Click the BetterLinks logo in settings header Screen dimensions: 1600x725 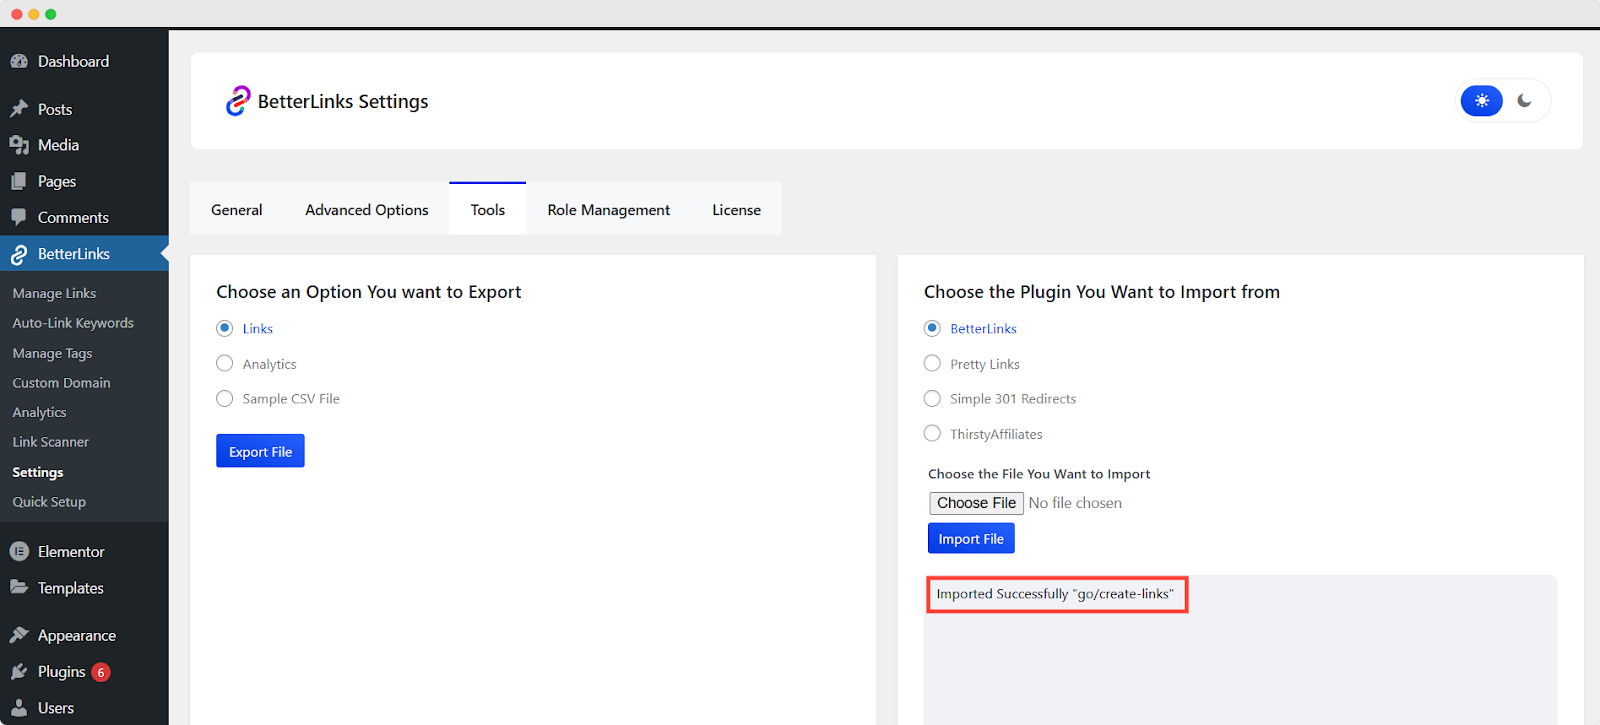pos(238,101)
